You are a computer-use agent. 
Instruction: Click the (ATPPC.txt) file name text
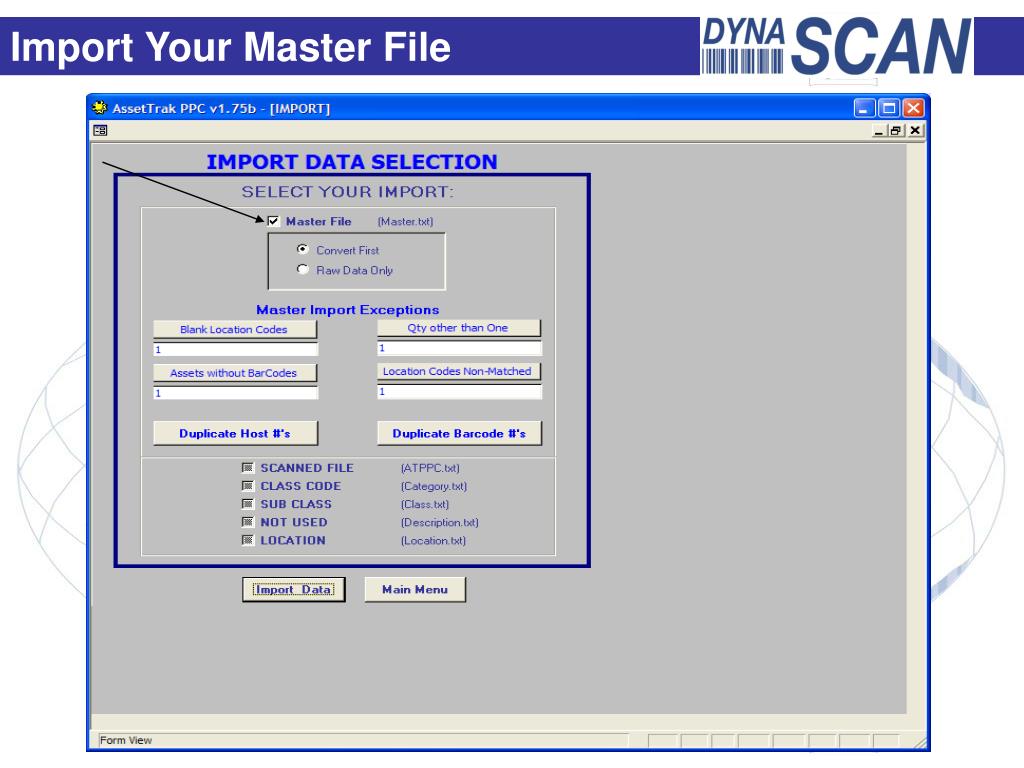click(430, 468)
